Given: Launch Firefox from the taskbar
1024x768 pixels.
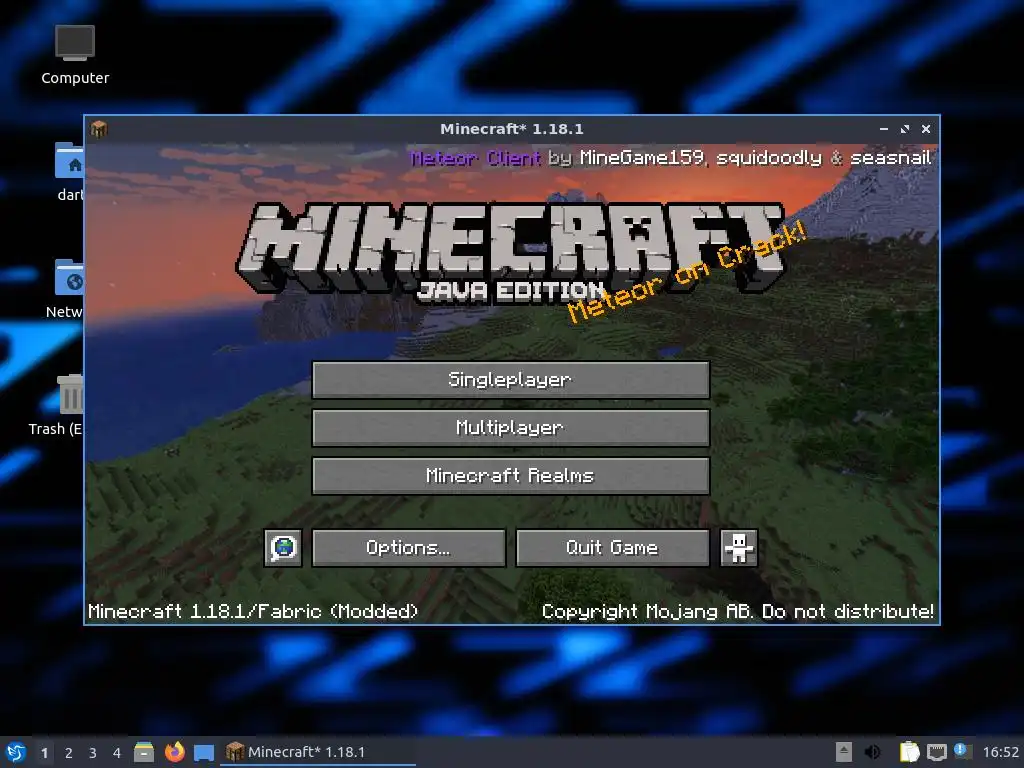Looking at the screenshot, I should pos(174,752).
